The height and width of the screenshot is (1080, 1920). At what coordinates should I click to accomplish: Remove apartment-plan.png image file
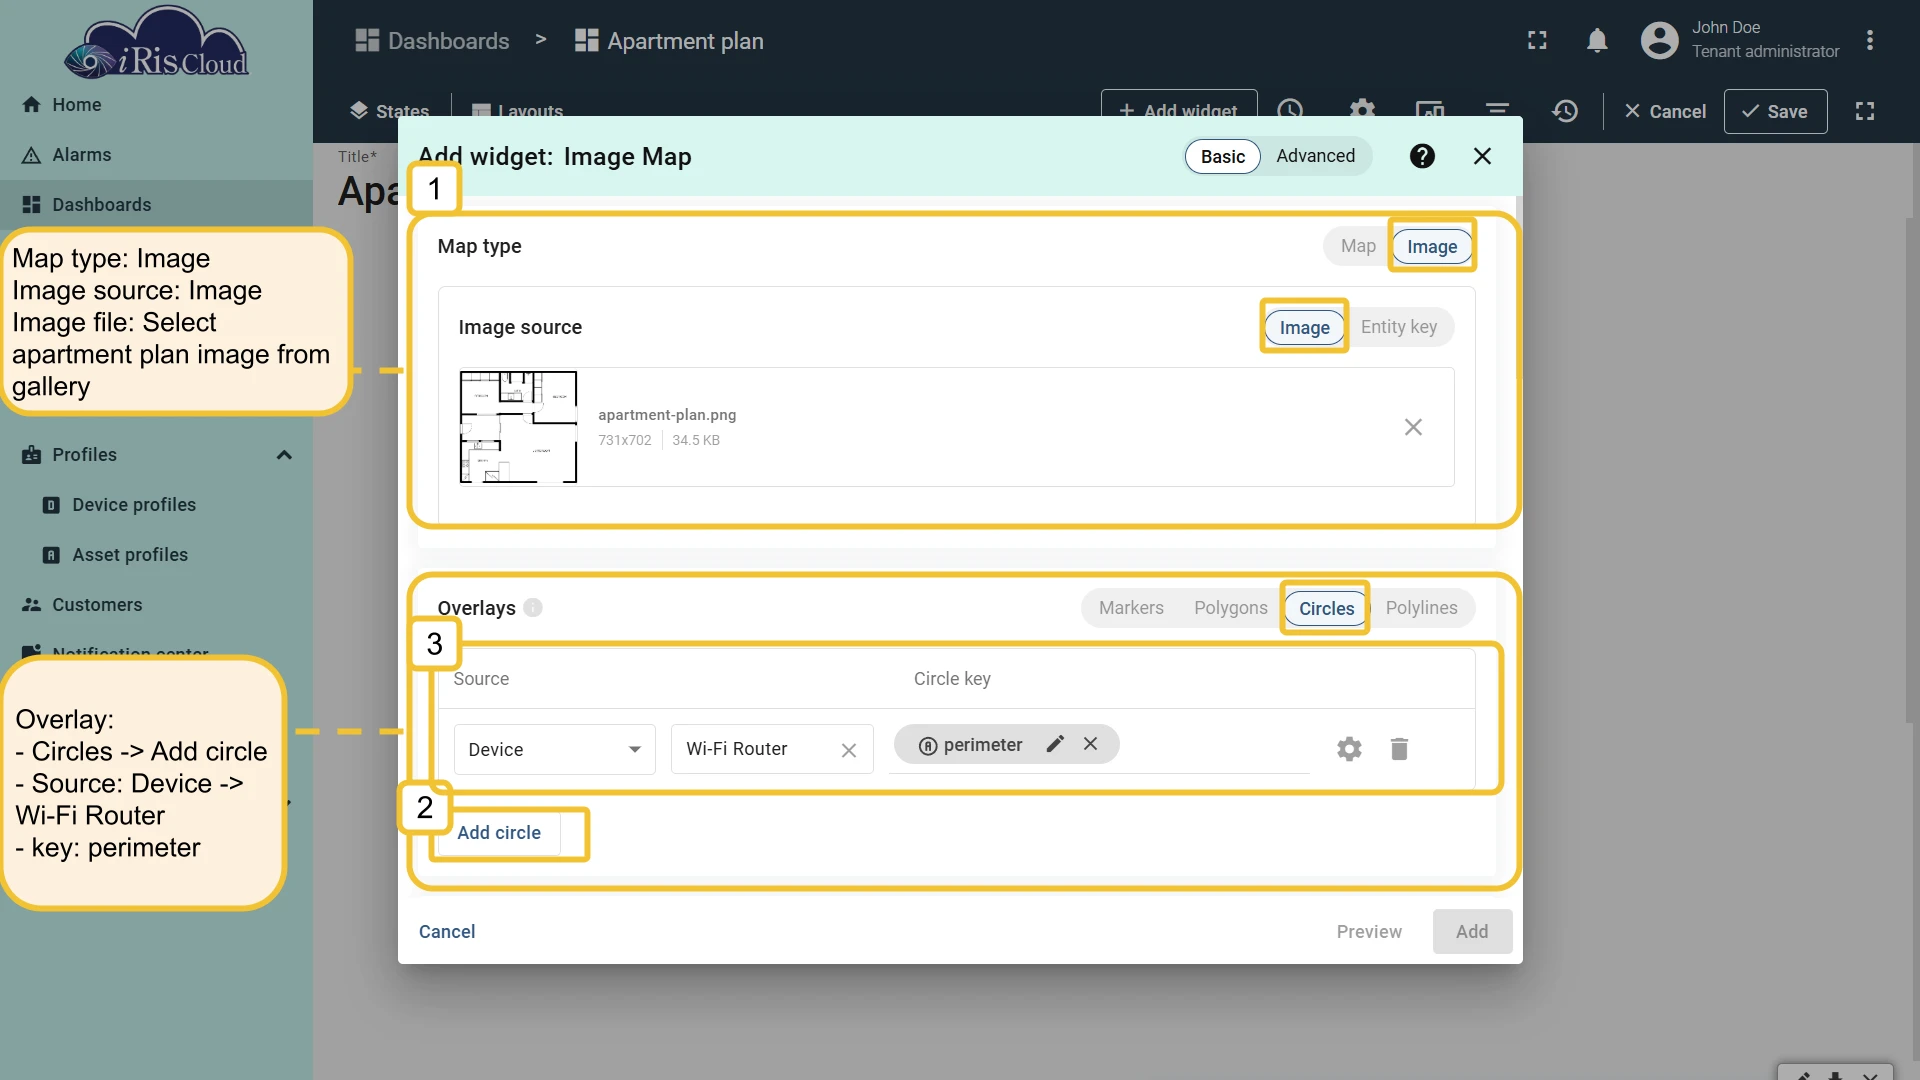(1413, 427)
